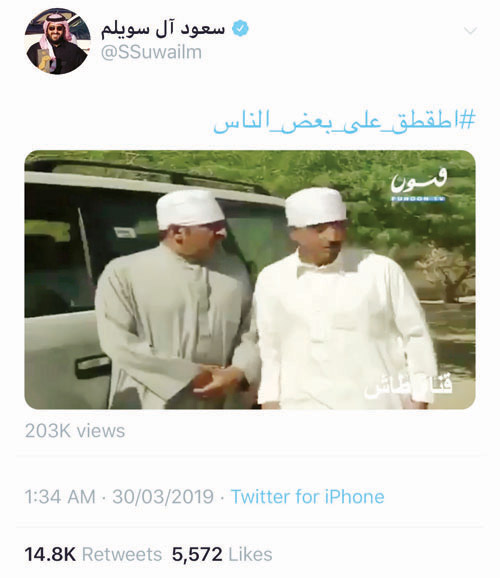Open the Twitter for iPhone source link

click(308, 497)
